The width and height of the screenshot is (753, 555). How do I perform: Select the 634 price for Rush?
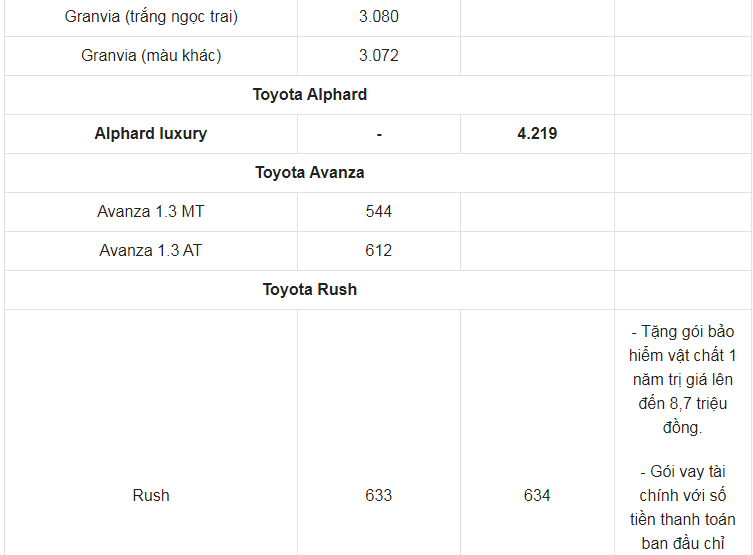coord(537,495)
